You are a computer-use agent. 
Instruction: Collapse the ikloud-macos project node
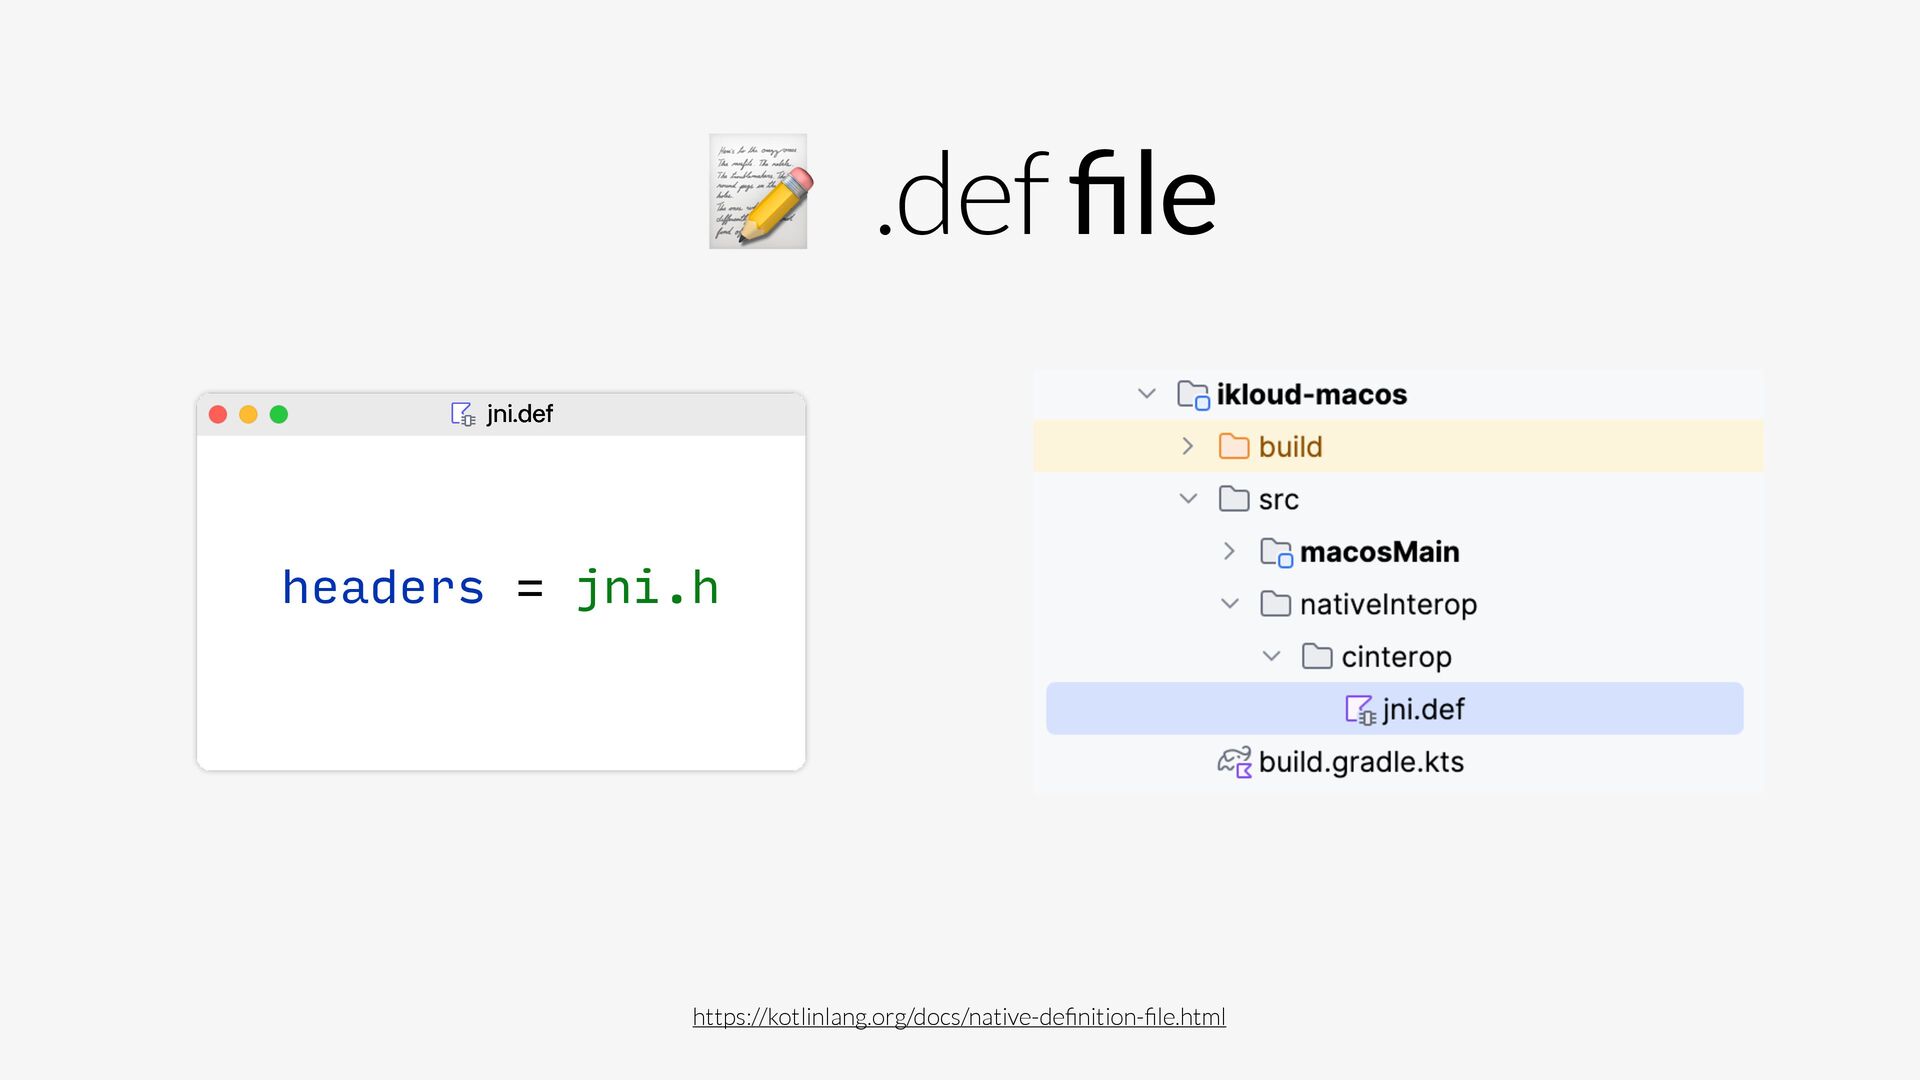click(x=1147, y=394)
